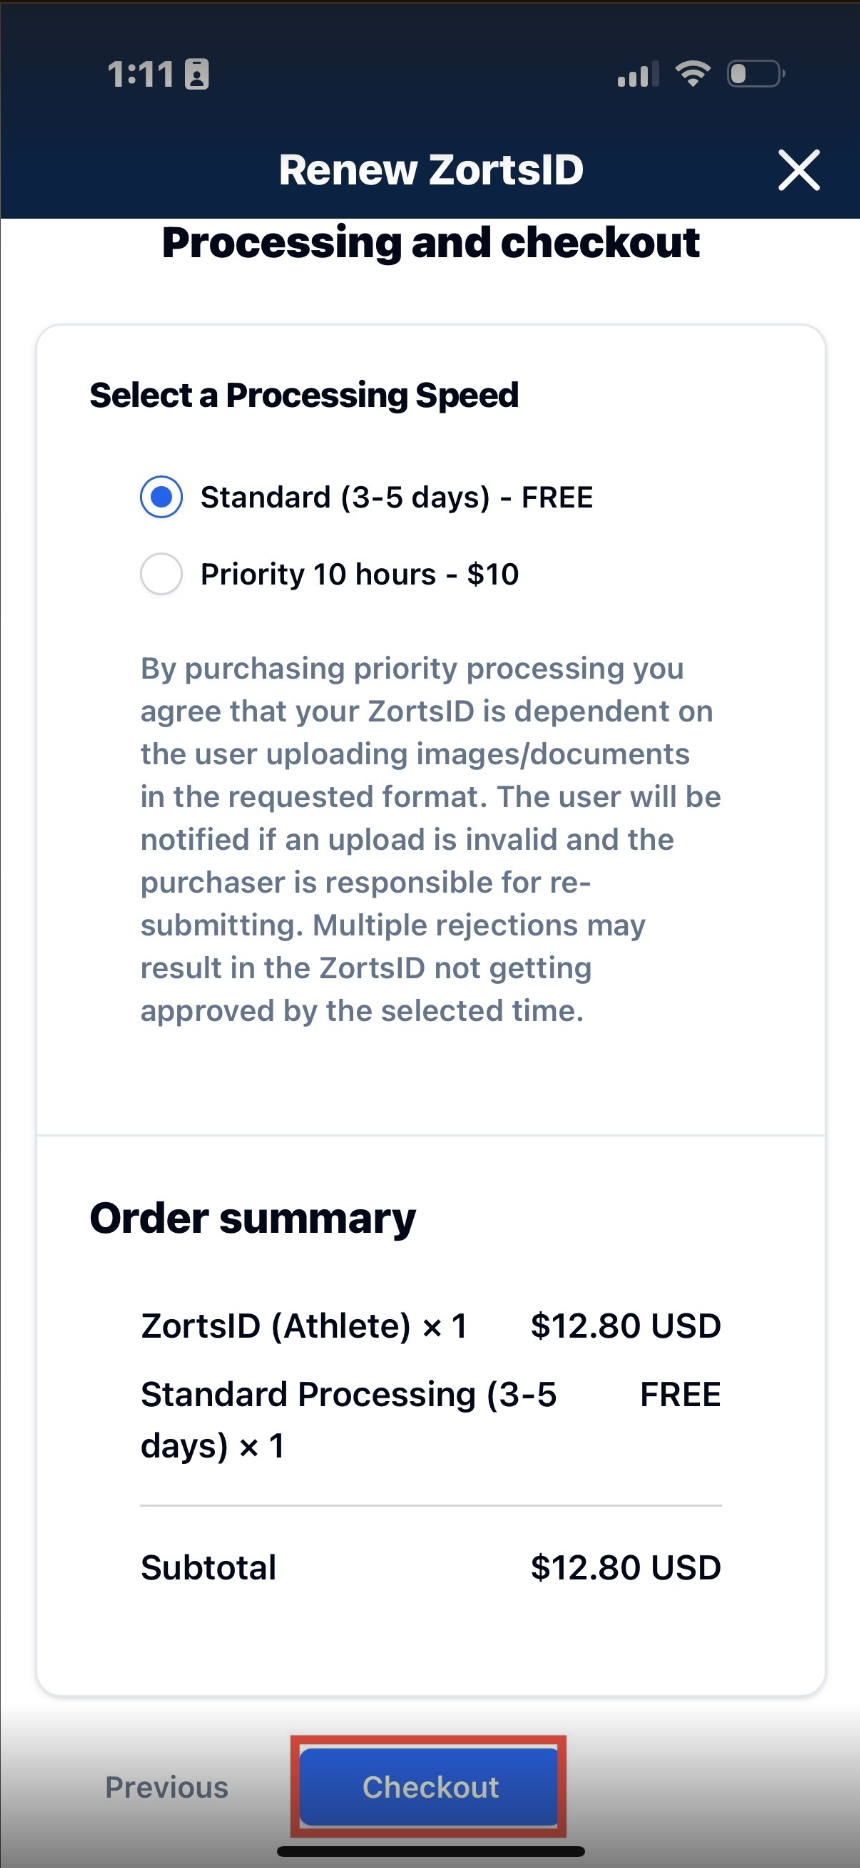Tap the battery indicator icon

click(755, 74)
